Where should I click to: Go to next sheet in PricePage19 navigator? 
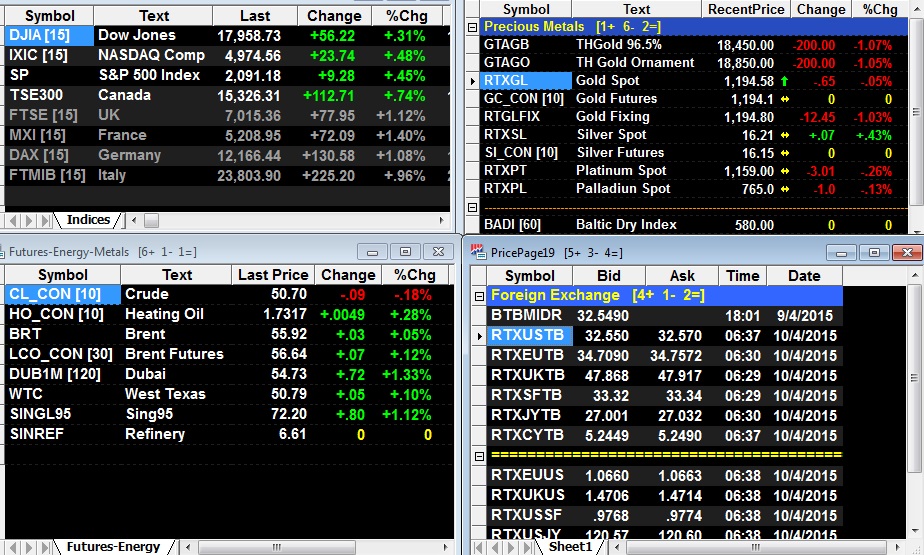512,547
